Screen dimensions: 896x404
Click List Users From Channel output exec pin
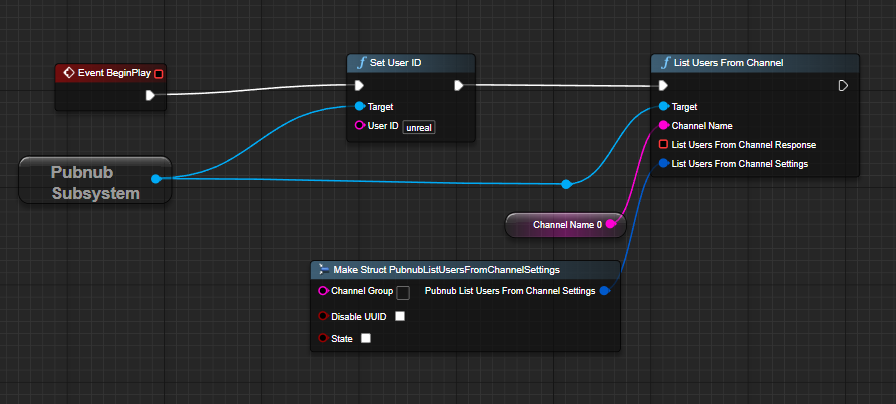pyautogui.click(x=843, y=86)
